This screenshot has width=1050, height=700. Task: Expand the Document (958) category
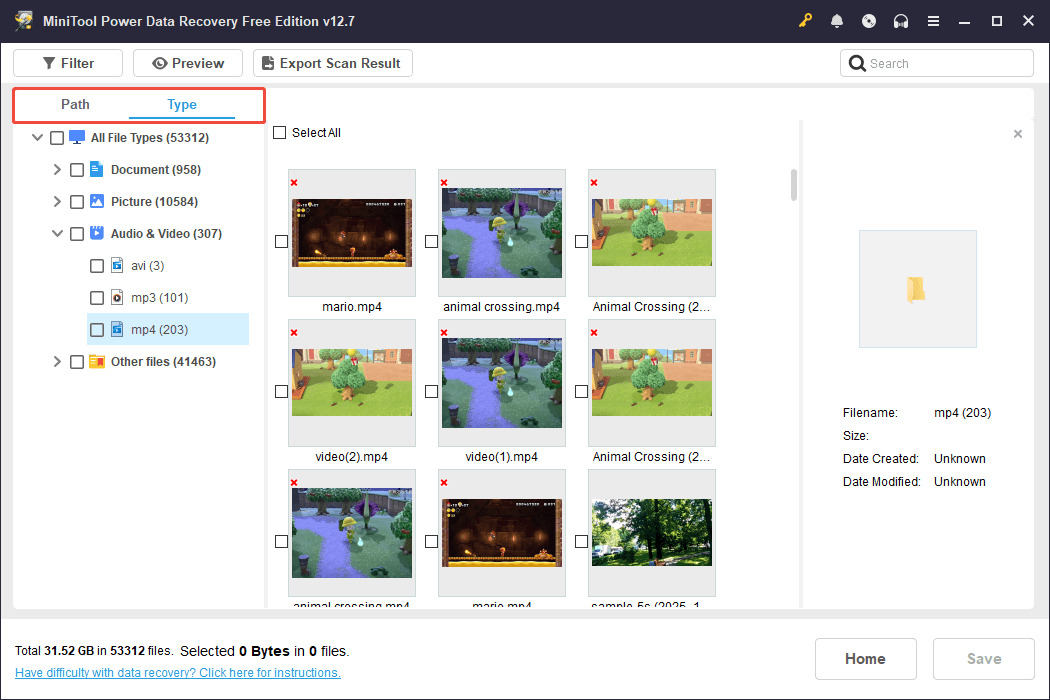point(57,169)
